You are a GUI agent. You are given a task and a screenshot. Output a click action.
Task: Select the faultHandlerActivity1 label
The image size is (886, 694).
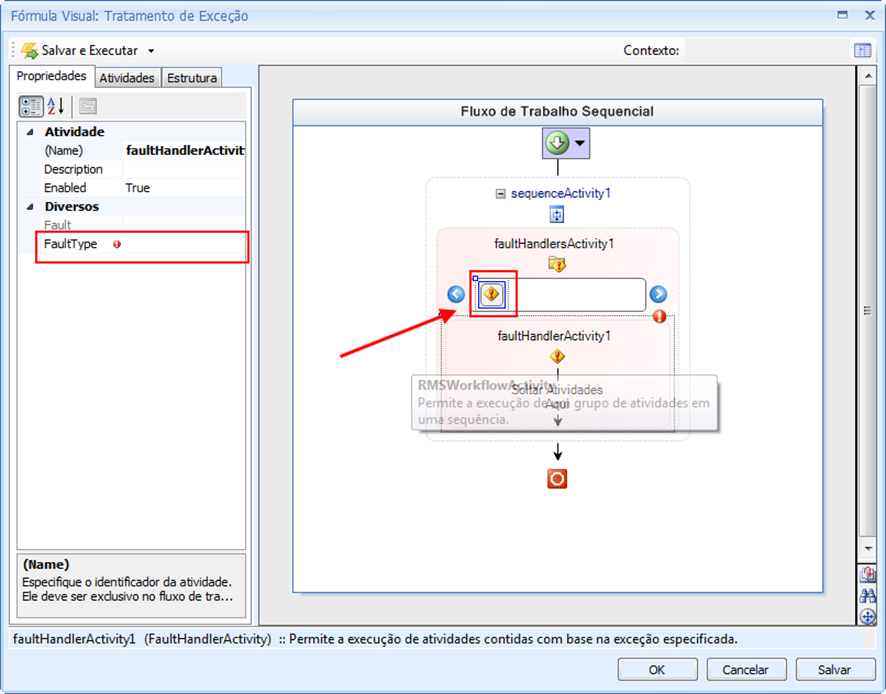point(554,336)
